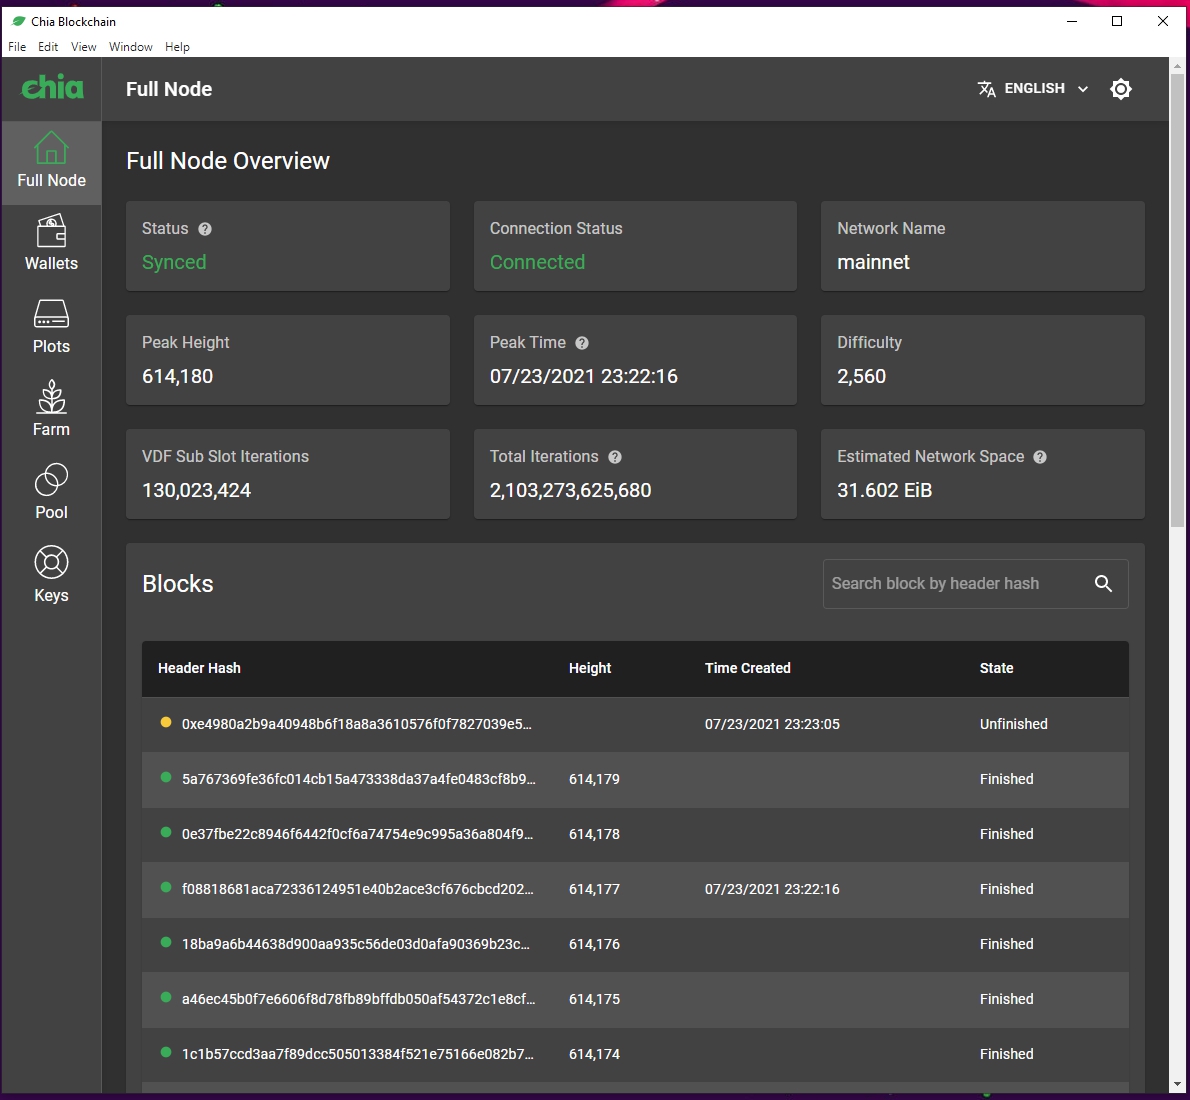Open the Farm section
The width and height of the screenshot is (1190, 1100).
[52, 409]
